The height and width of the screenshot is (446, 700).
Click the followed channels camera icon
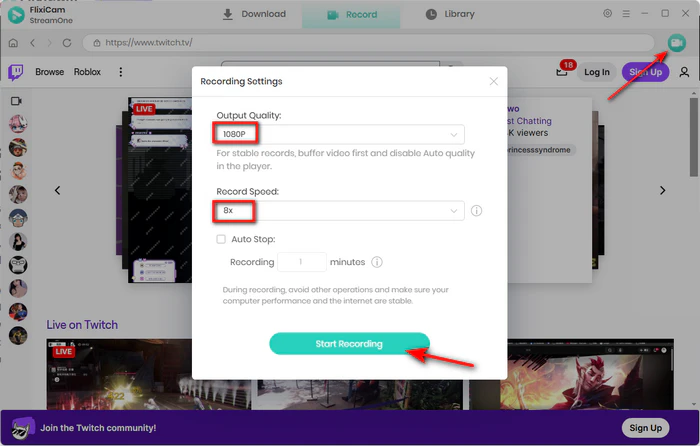pos(17,101)
